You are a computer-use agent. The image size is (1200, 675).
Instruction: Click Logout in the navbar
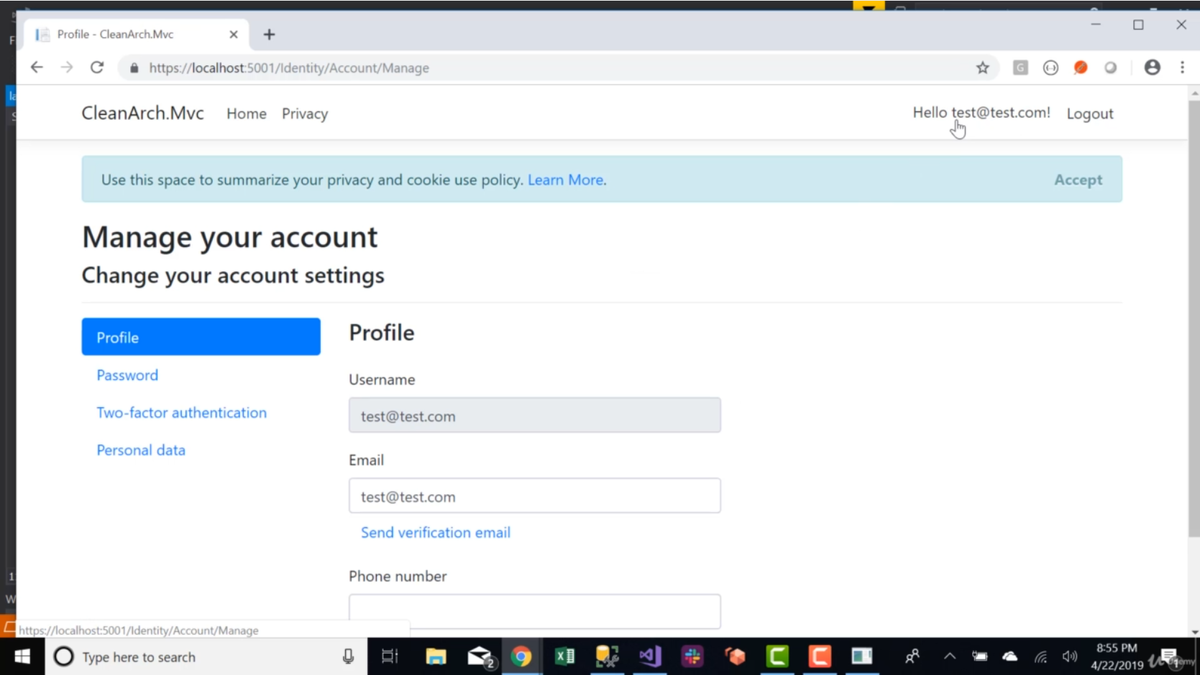click(1090, 114)
